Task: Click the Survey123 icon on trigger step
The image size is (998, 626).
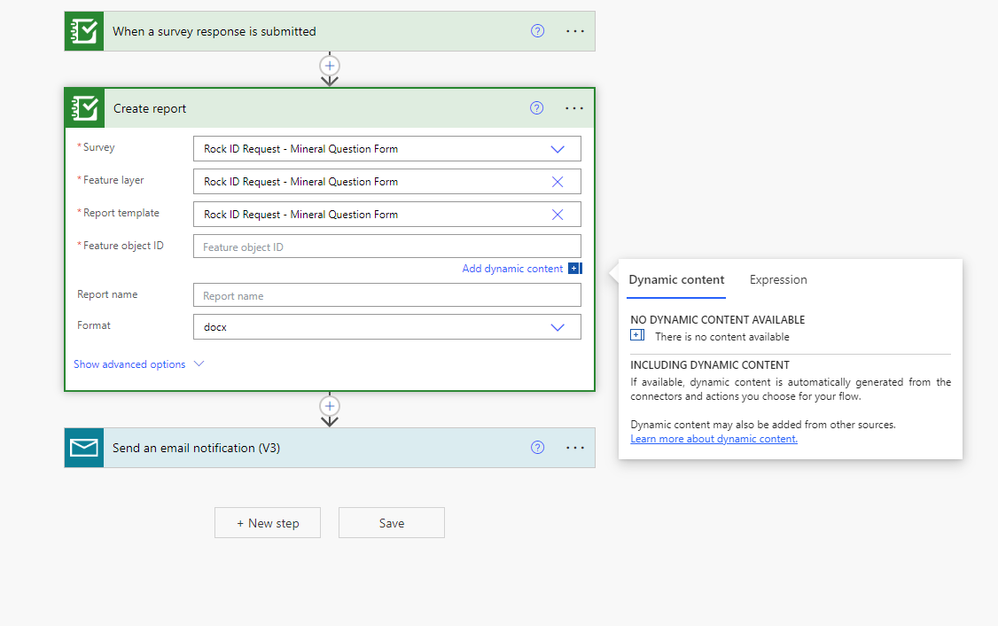Action: coord(84,31)
